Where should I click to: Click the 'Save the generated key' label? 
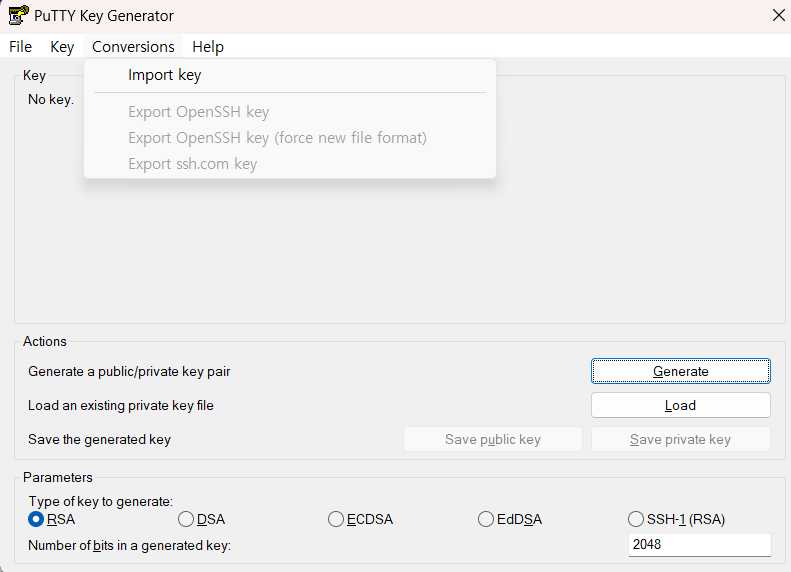(x=99, y=439)
